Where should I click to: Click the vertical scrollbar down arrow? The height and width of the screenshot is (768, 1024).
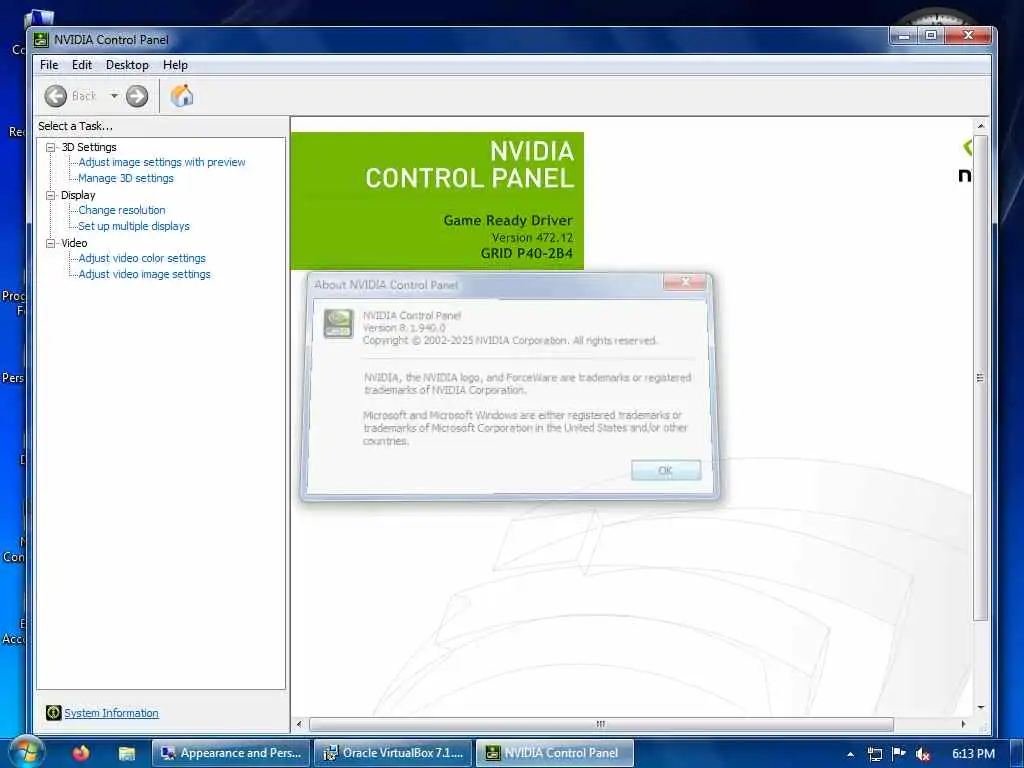(980, 707)
